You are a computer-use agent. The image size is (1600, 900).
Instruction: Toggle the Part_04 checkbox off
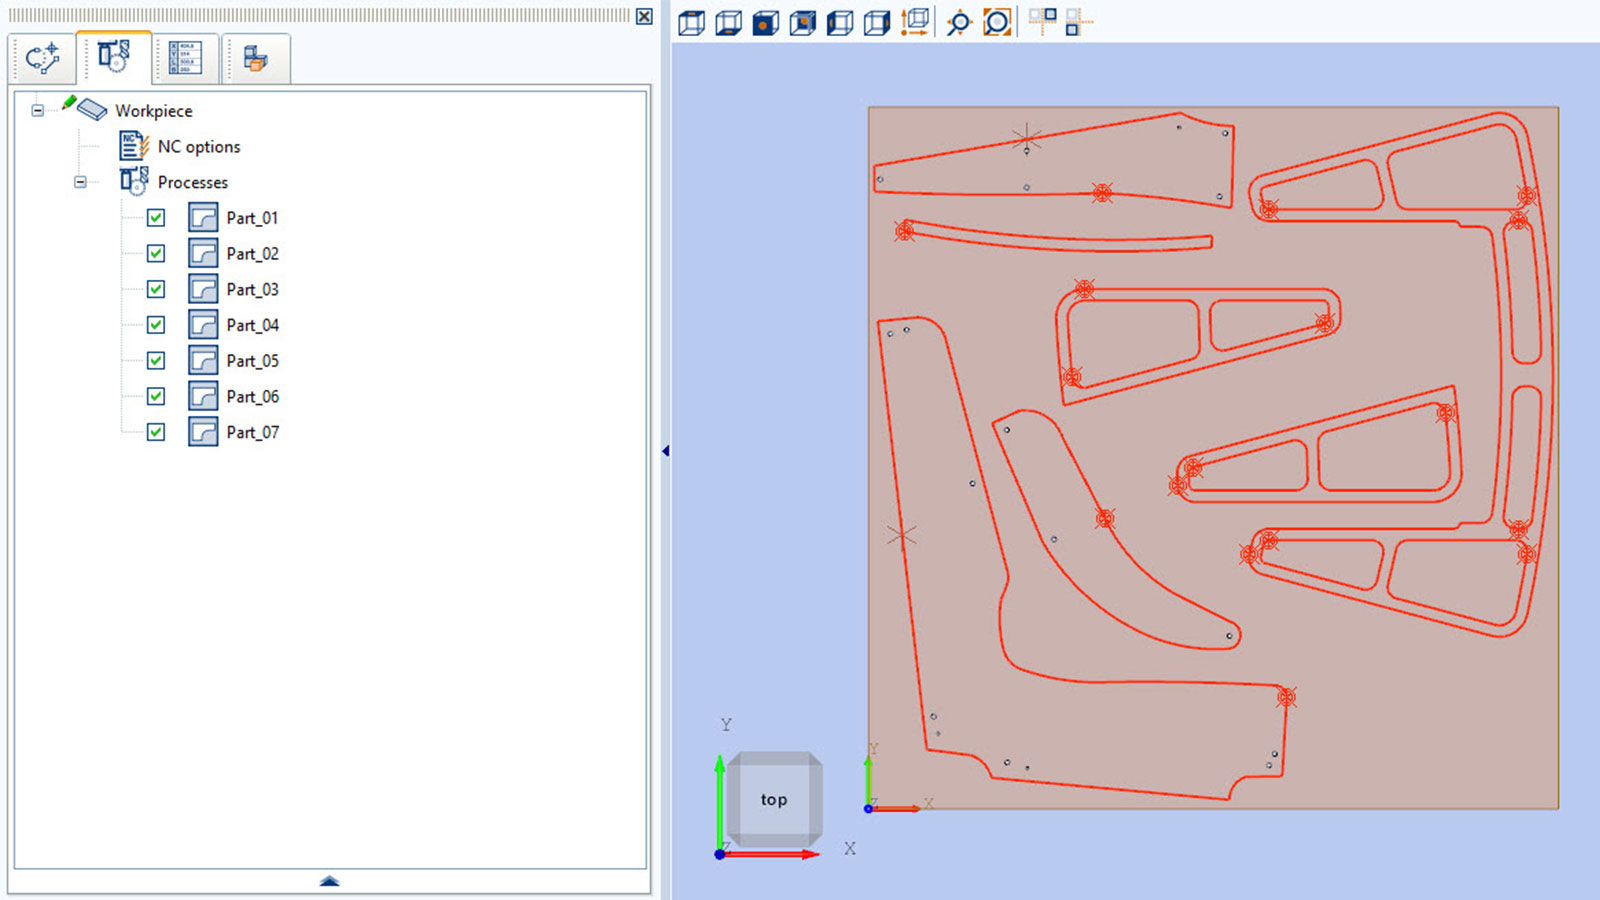tap(156, 325)
